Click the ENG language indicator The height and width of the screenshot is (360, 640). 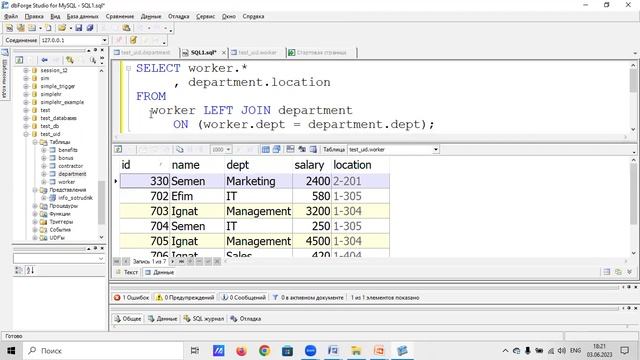click(x=575, y=351)
